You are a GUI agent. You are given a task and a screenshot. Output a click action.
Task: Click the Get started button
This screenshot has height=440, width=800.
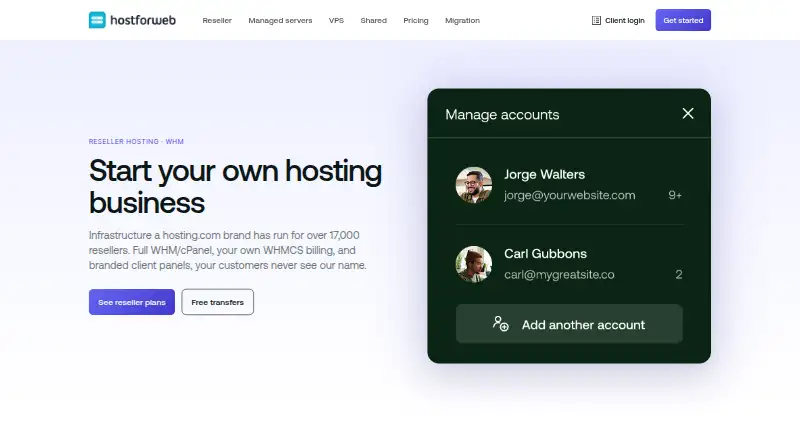(x=683, y=20)
